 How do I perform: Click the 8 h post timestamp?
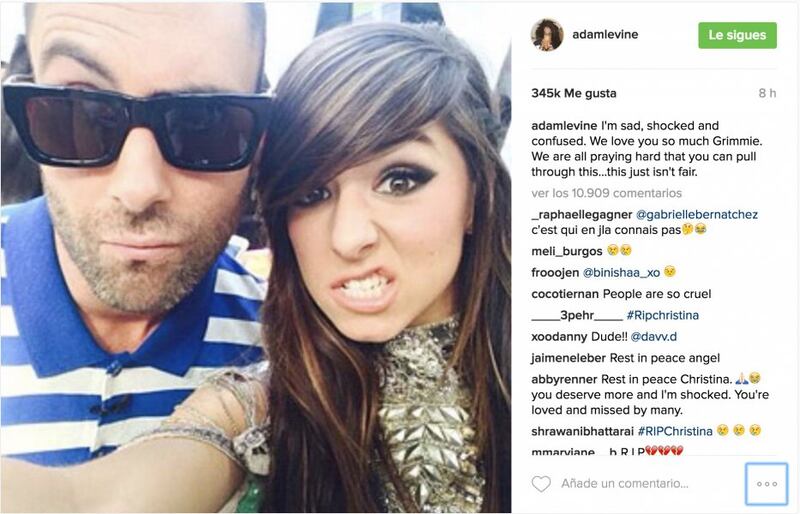pos(767,93)
